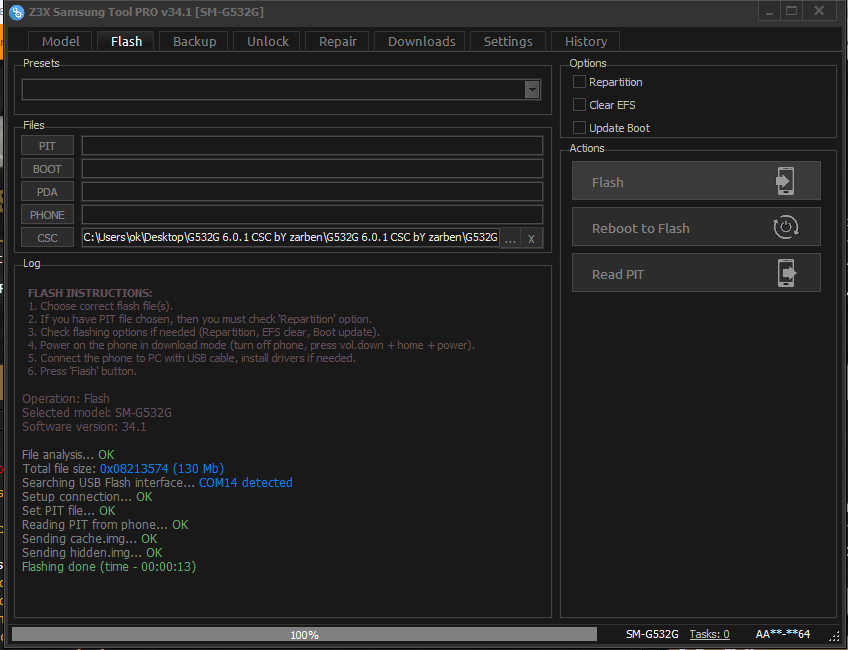Select the Flash tab

[x=126, y=42]
